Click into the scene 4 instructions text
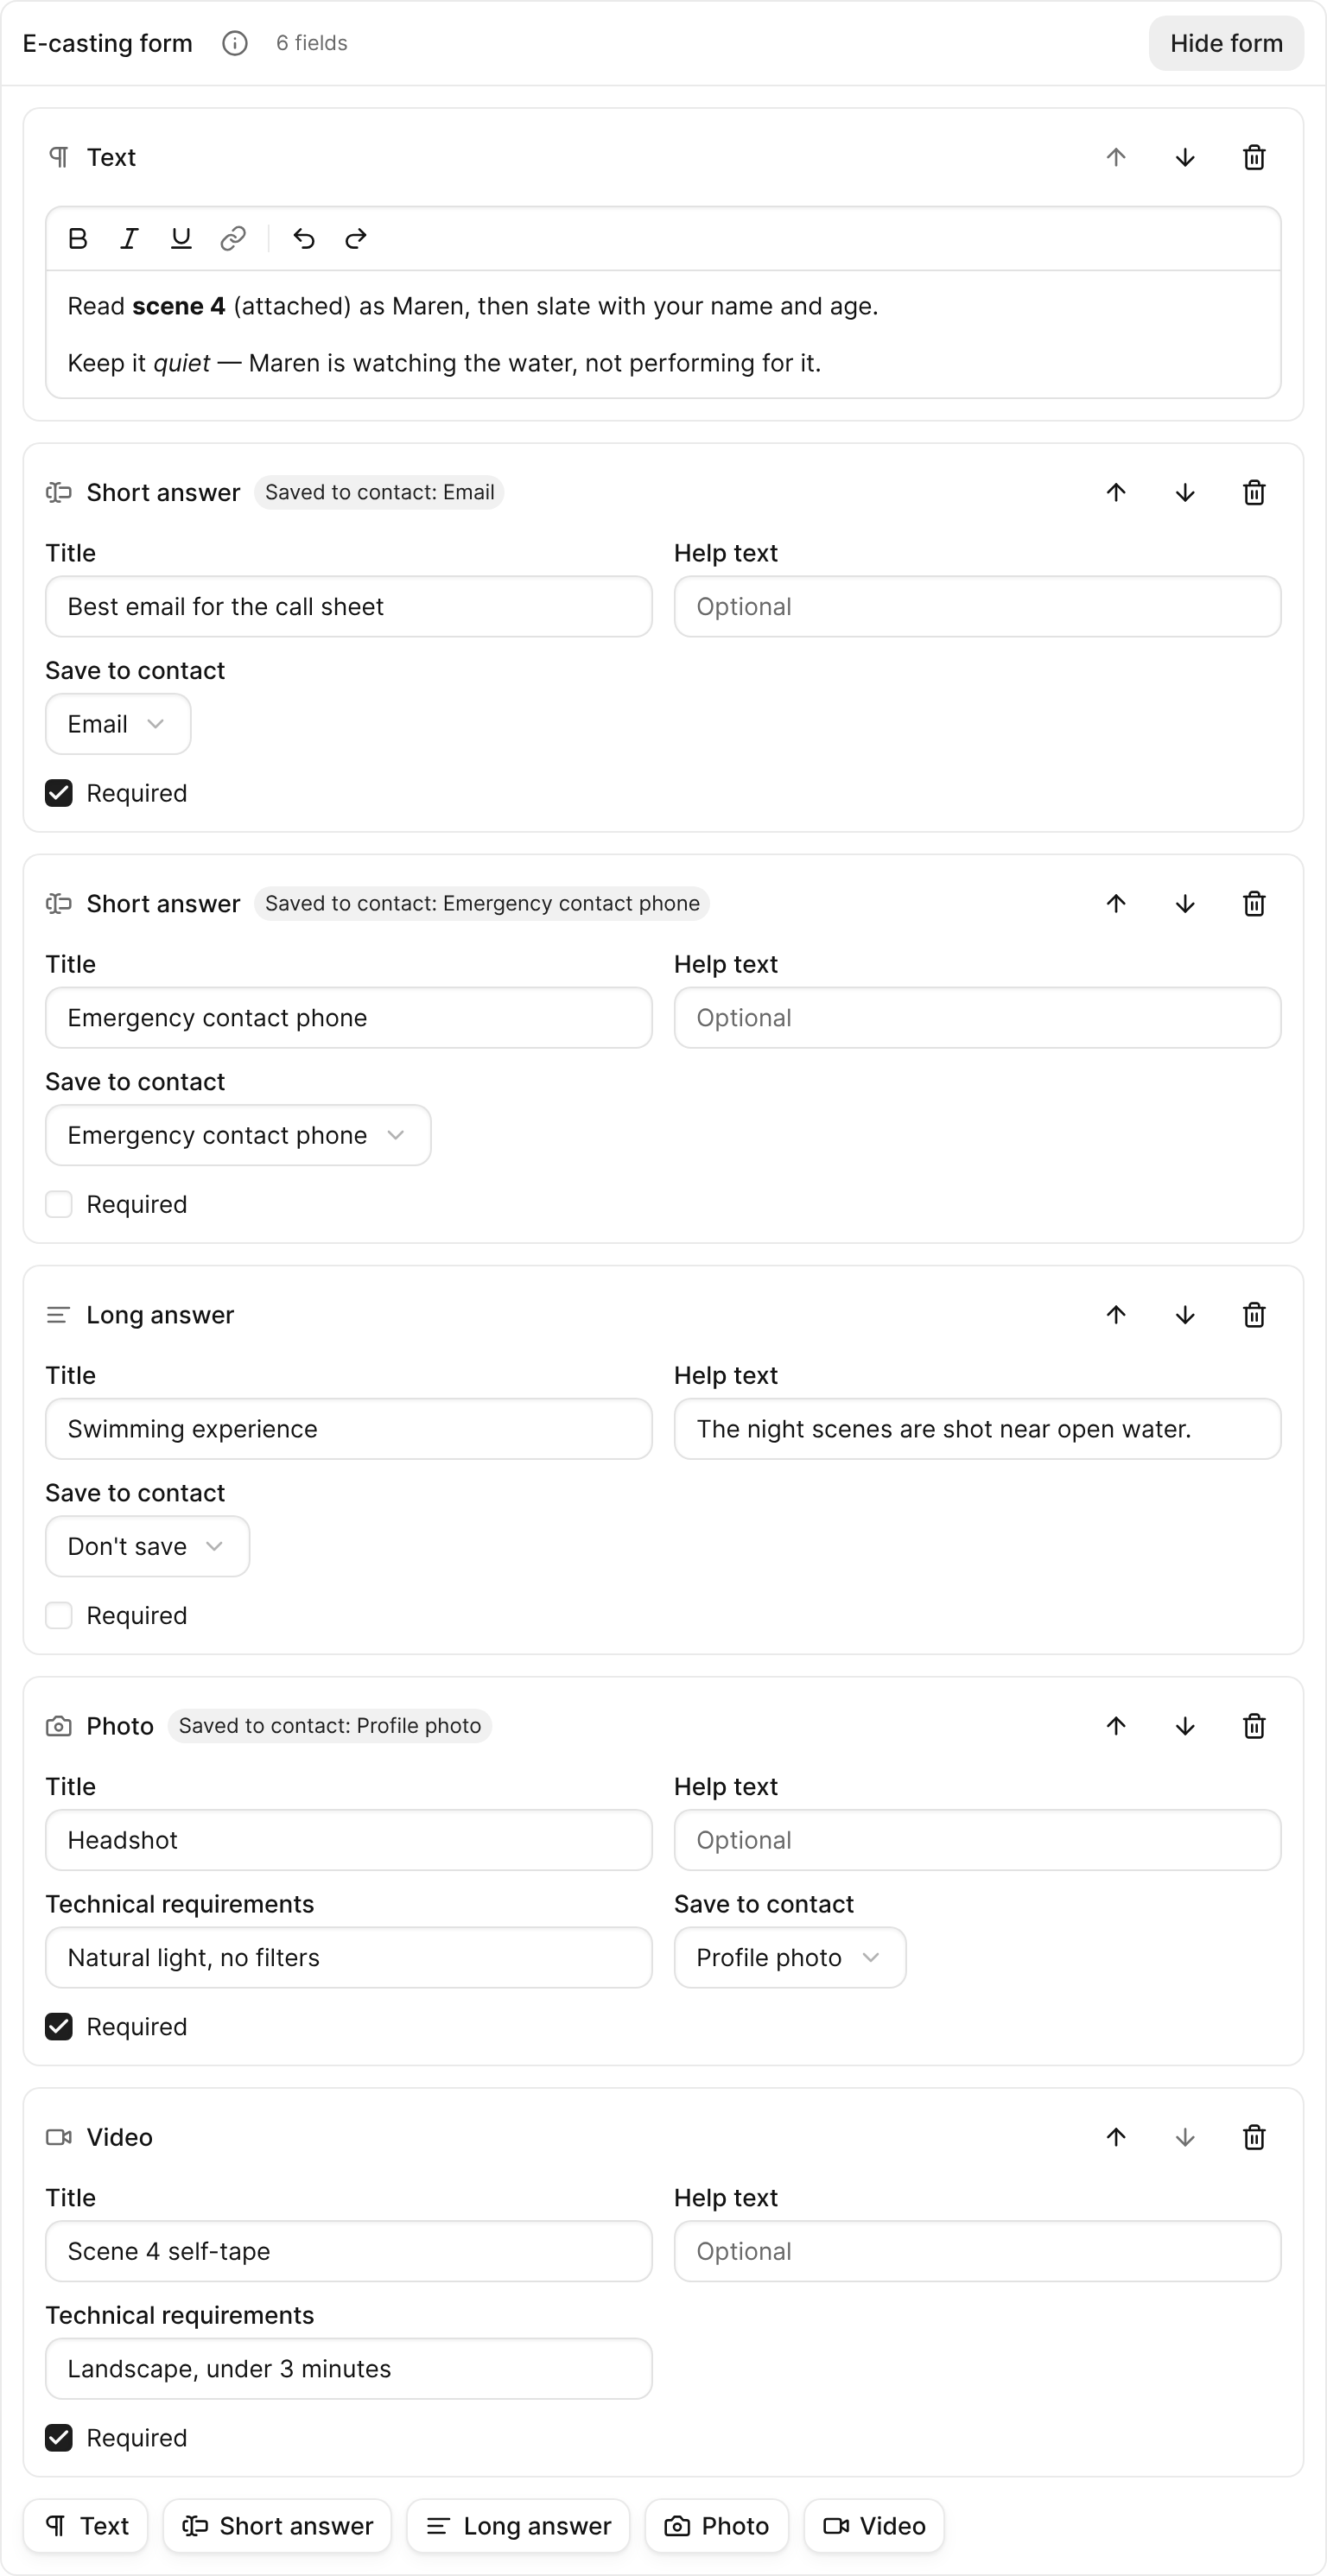The height and width of the screenshot is (2576, 1327). (663, 334)
